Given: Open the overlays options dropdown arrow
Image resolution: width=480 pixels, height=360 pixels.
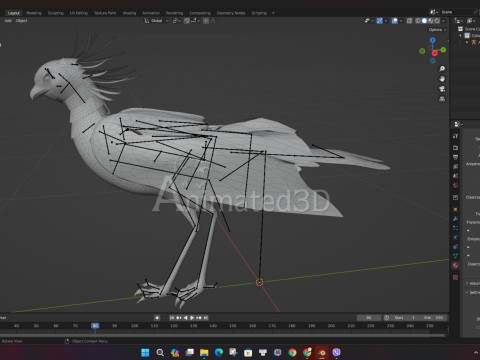Looking at the screenshot, I should (401, 21).
